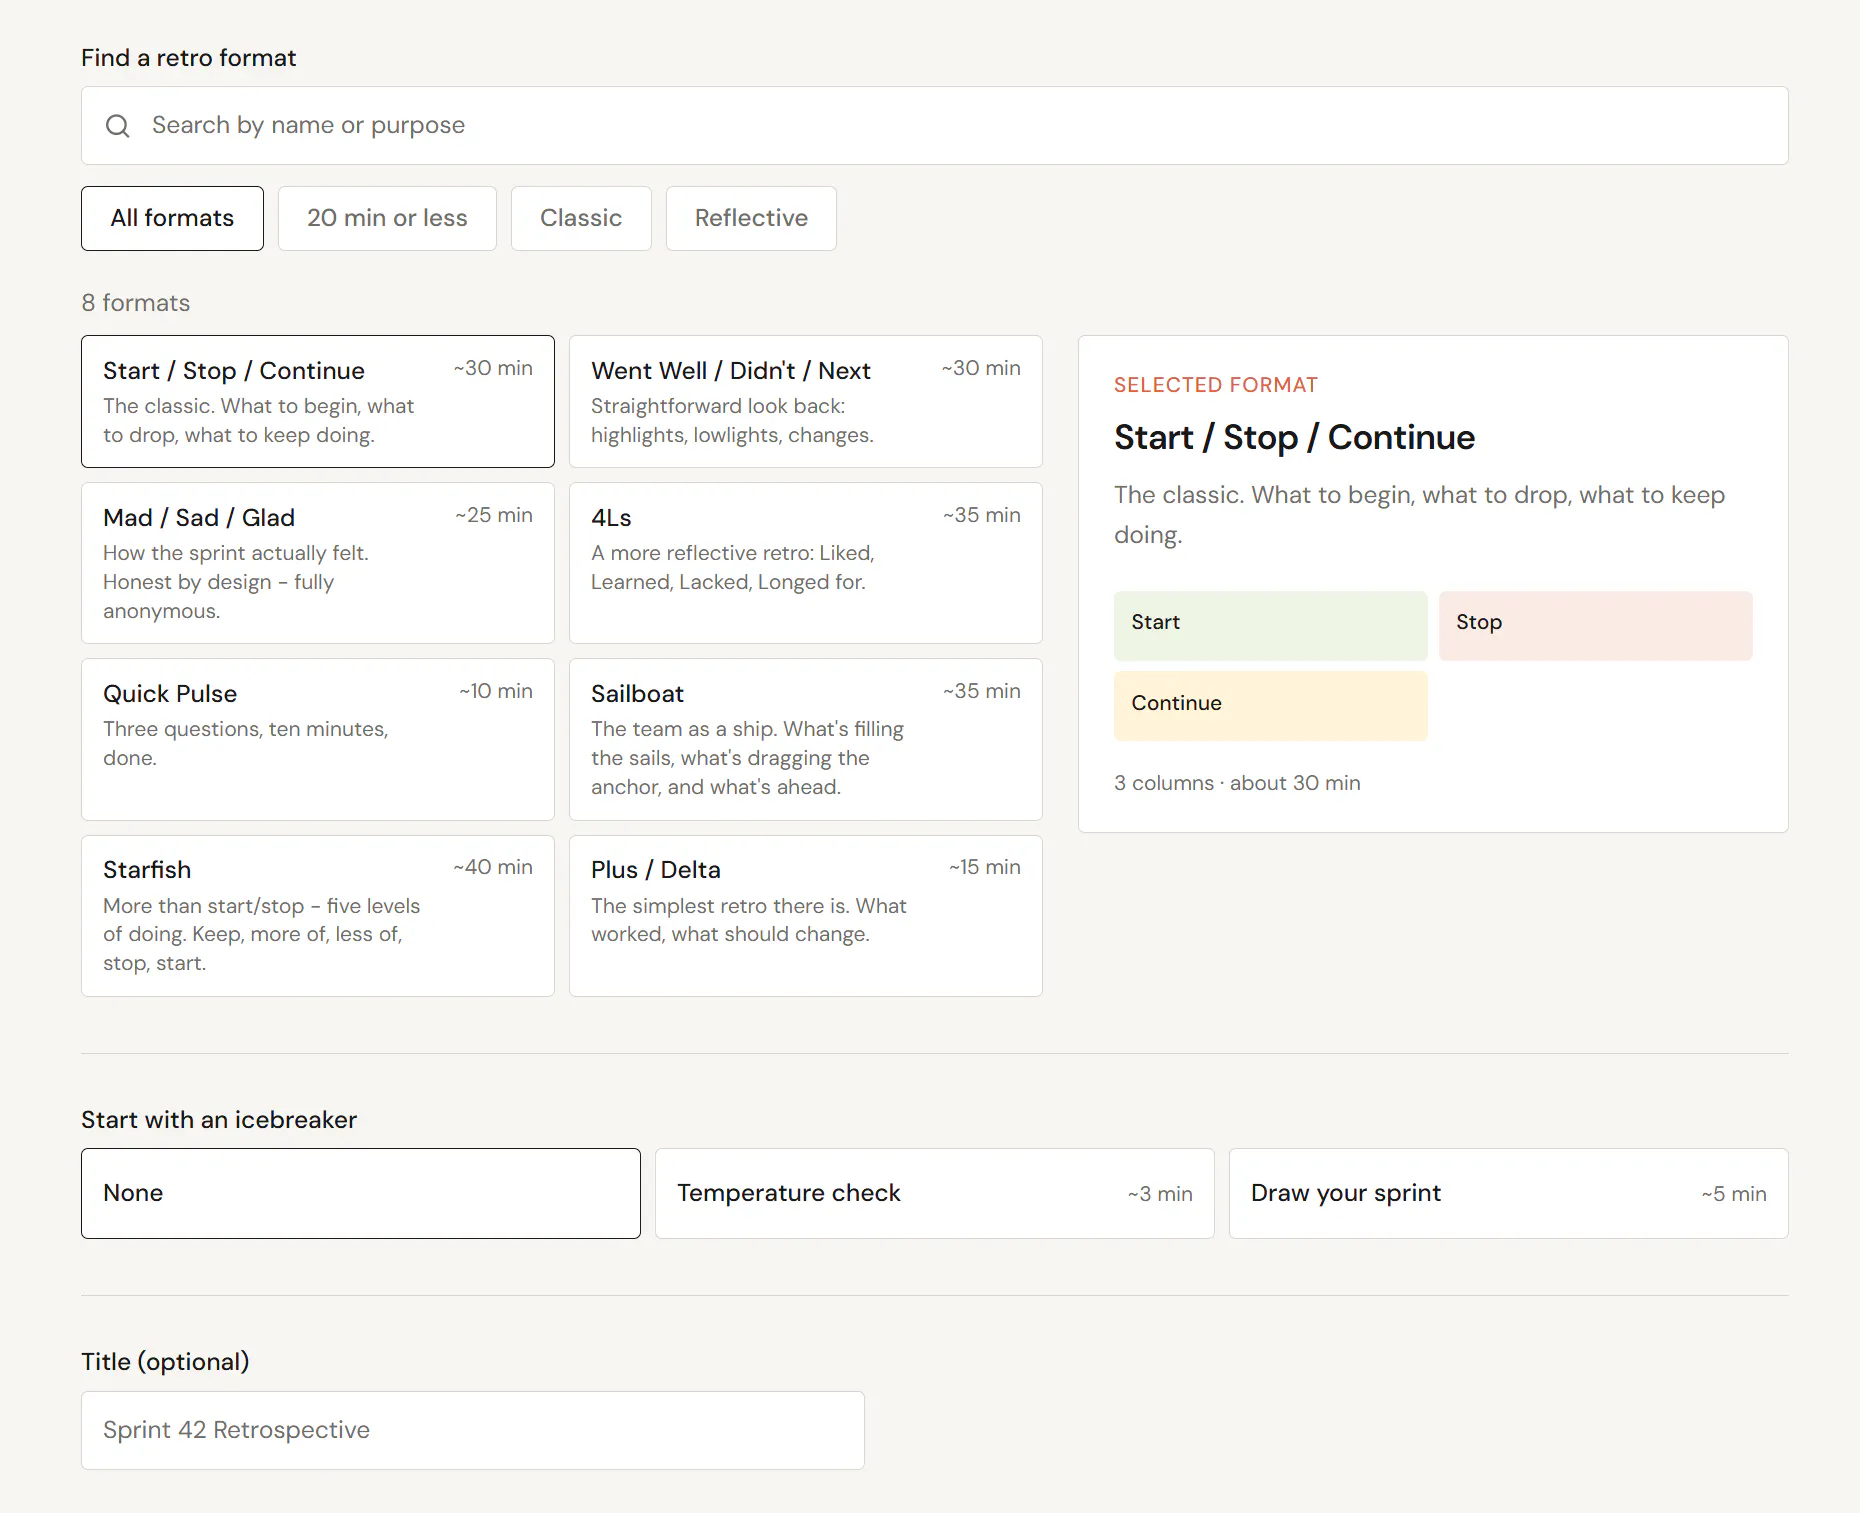The height and width of the screenshot is (1513, 1860).
Task: Choose the Temperature check icebreaker
Action: (x=935, y=1193)
